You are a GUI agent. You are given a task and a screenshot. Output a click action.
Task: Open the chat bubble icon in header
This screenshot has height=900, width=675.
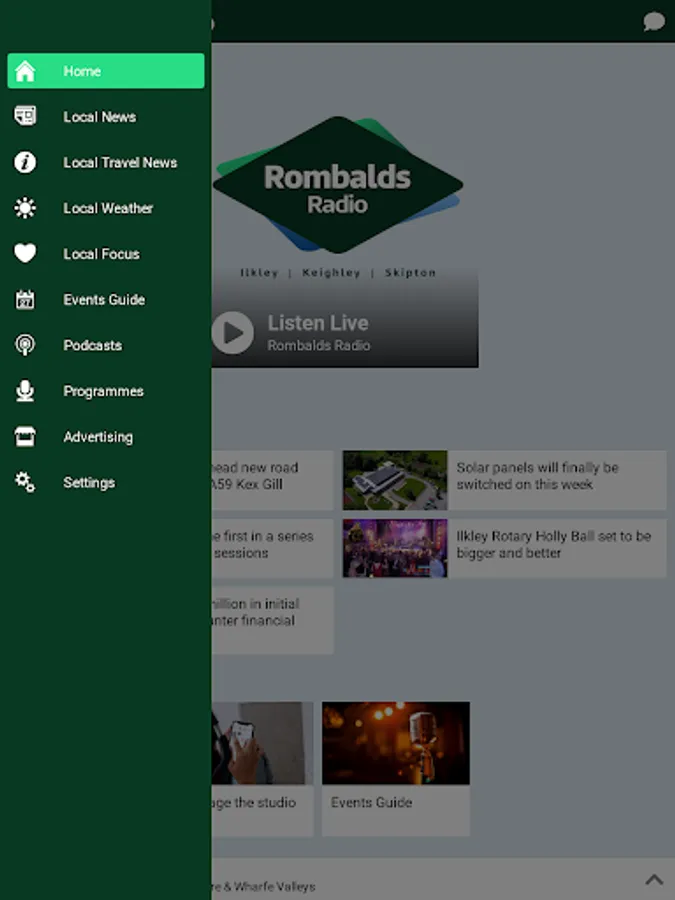click(x=654, y=22)
